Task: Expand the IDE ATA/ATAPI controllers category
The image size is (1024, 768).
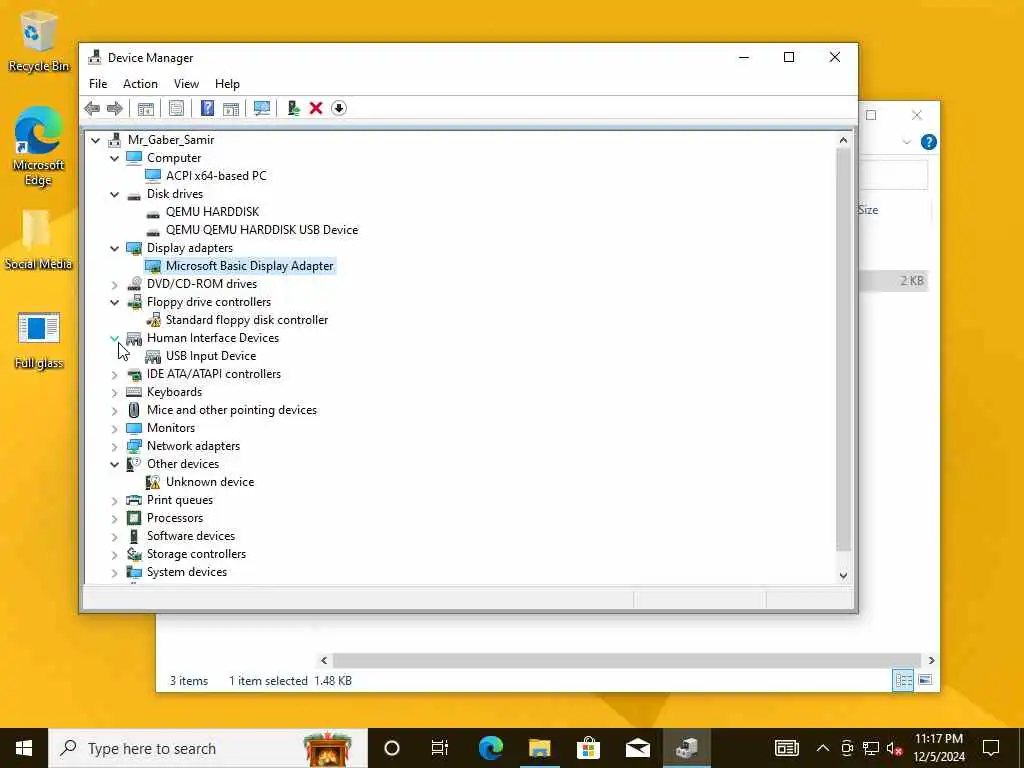Action: 114,374
